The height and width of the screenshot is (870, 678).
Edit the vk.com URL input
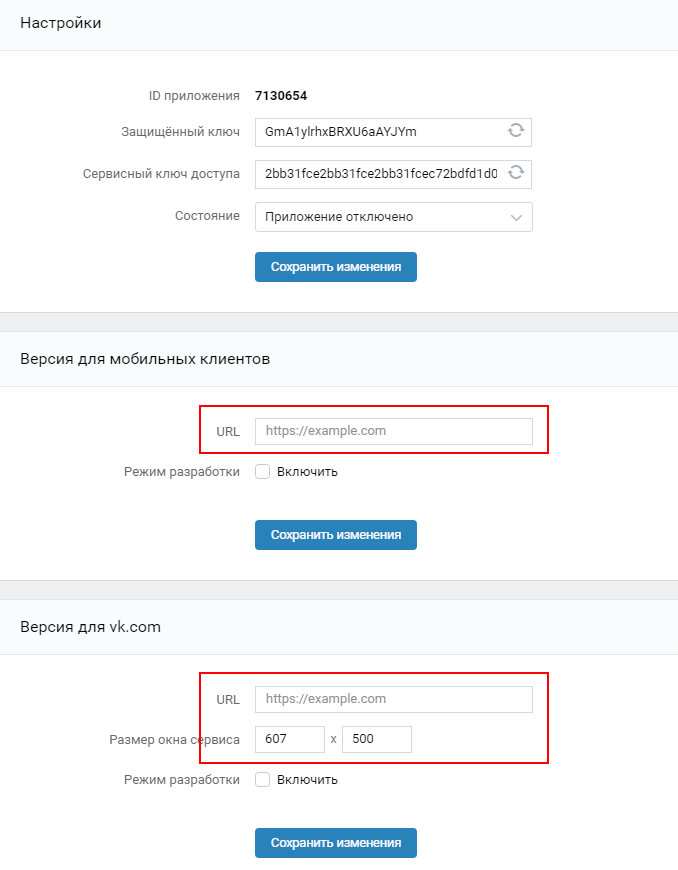coord(393,699)
